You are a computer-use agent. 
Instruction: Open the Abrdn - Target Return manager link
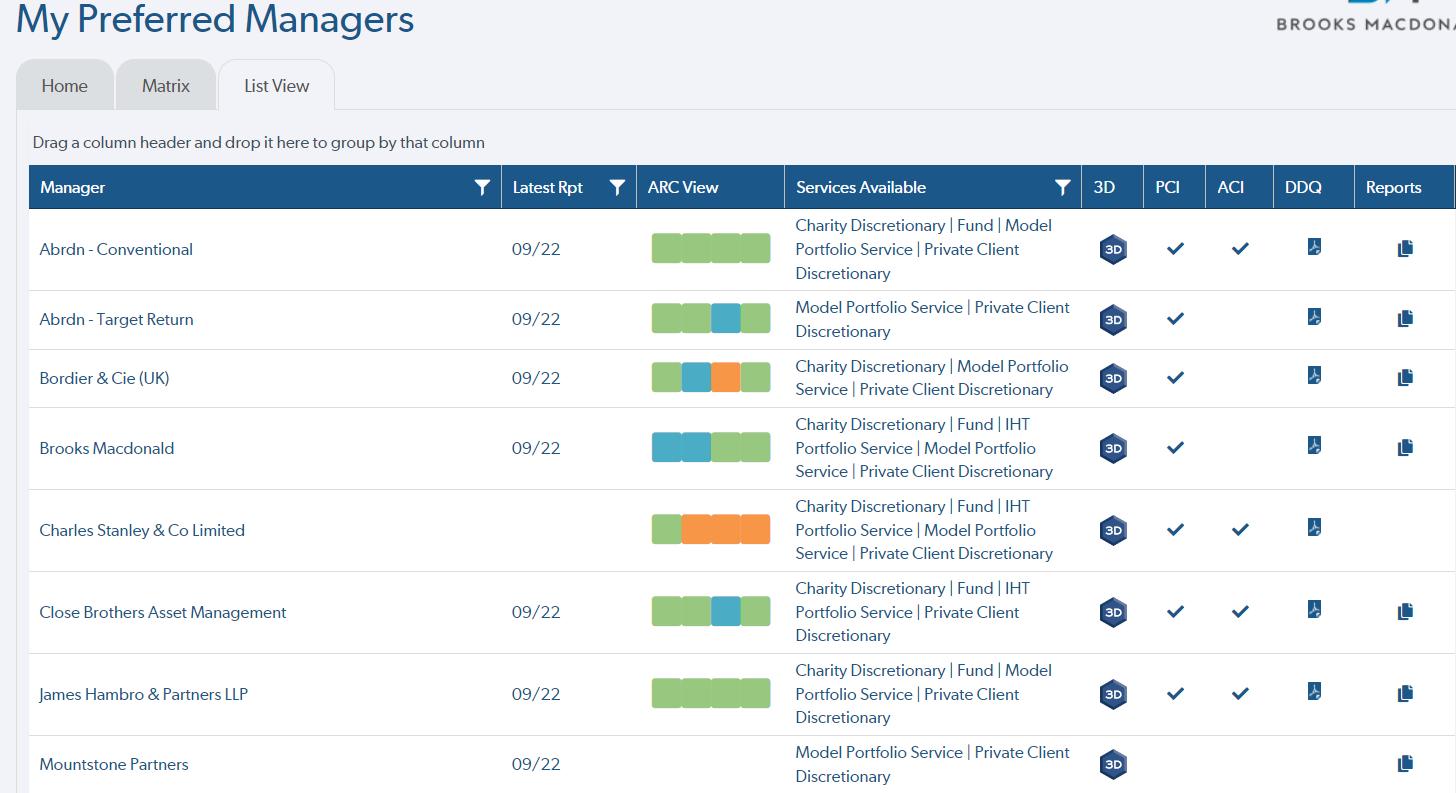(116, 320)
